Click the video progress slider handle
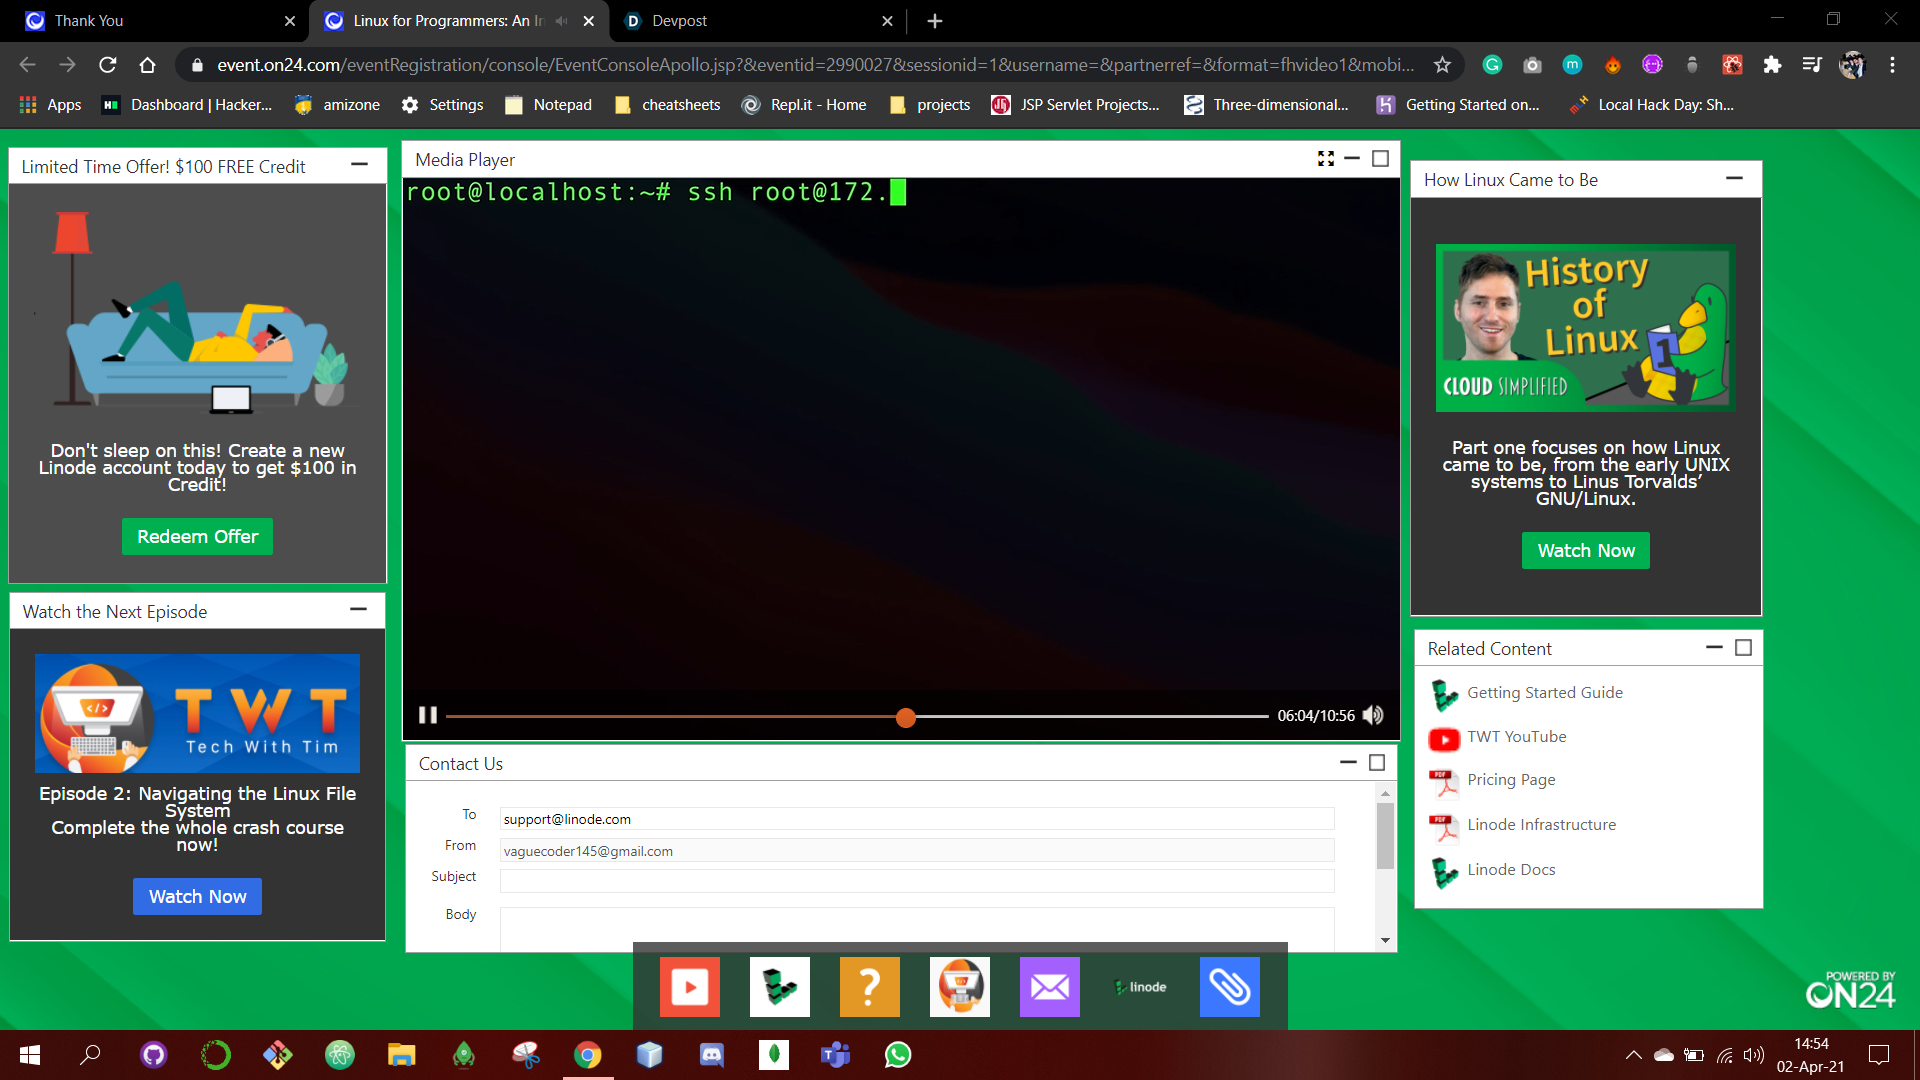This screenshot has height=1080, width=1920. (x=906, y=717)
